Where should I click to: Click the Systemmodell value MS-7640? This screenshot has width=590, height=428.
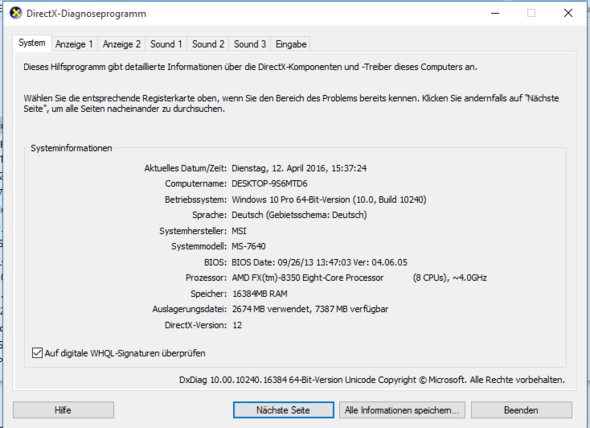point(249,246)
